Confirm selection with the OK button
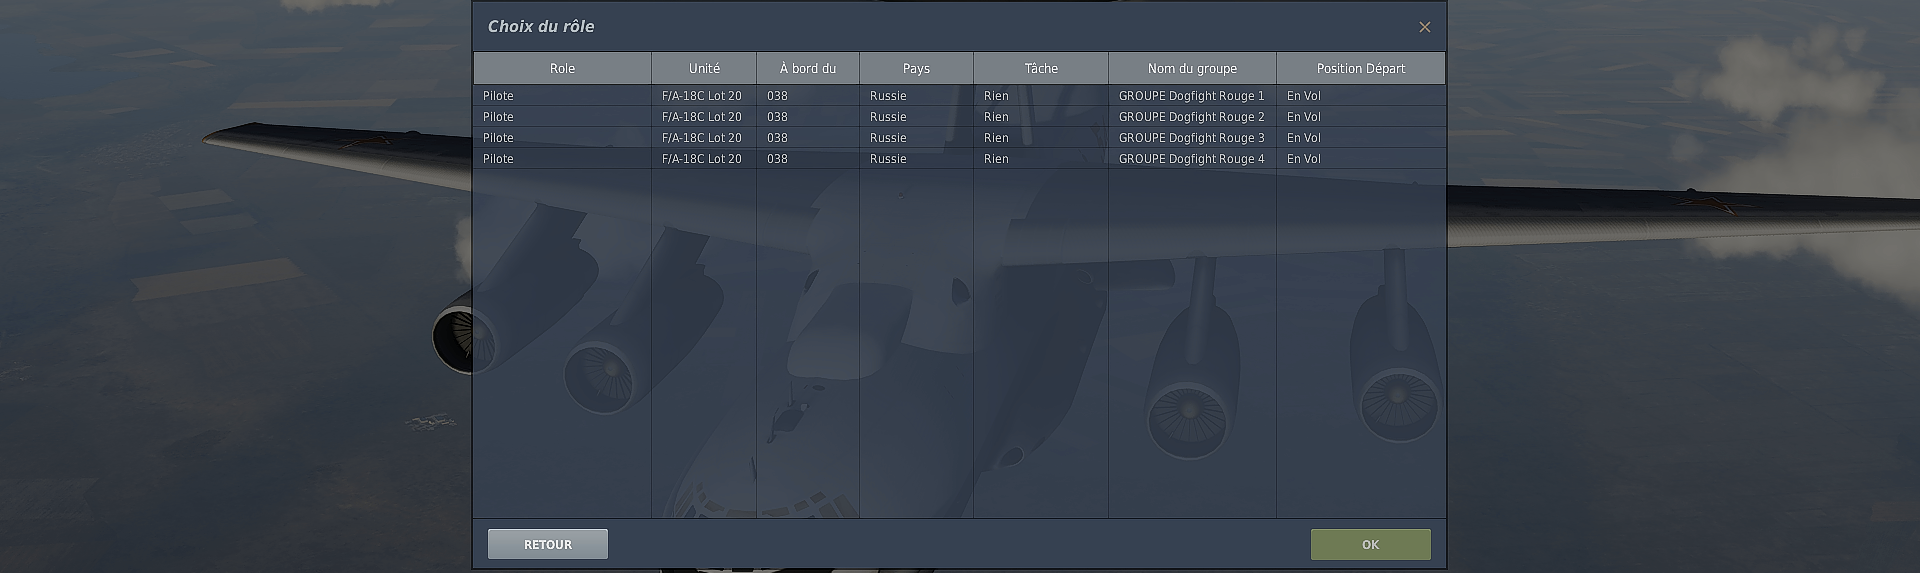Screen dimensions: 1920x573 1370,544
